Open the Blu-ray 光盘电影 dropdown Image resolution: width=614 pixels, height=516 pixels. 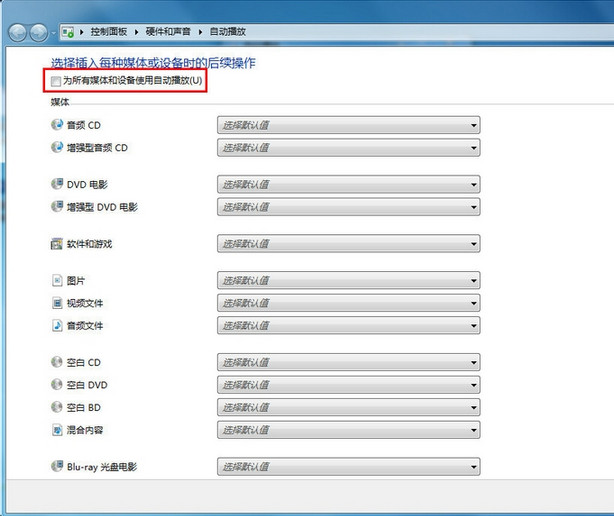point(349,467)
